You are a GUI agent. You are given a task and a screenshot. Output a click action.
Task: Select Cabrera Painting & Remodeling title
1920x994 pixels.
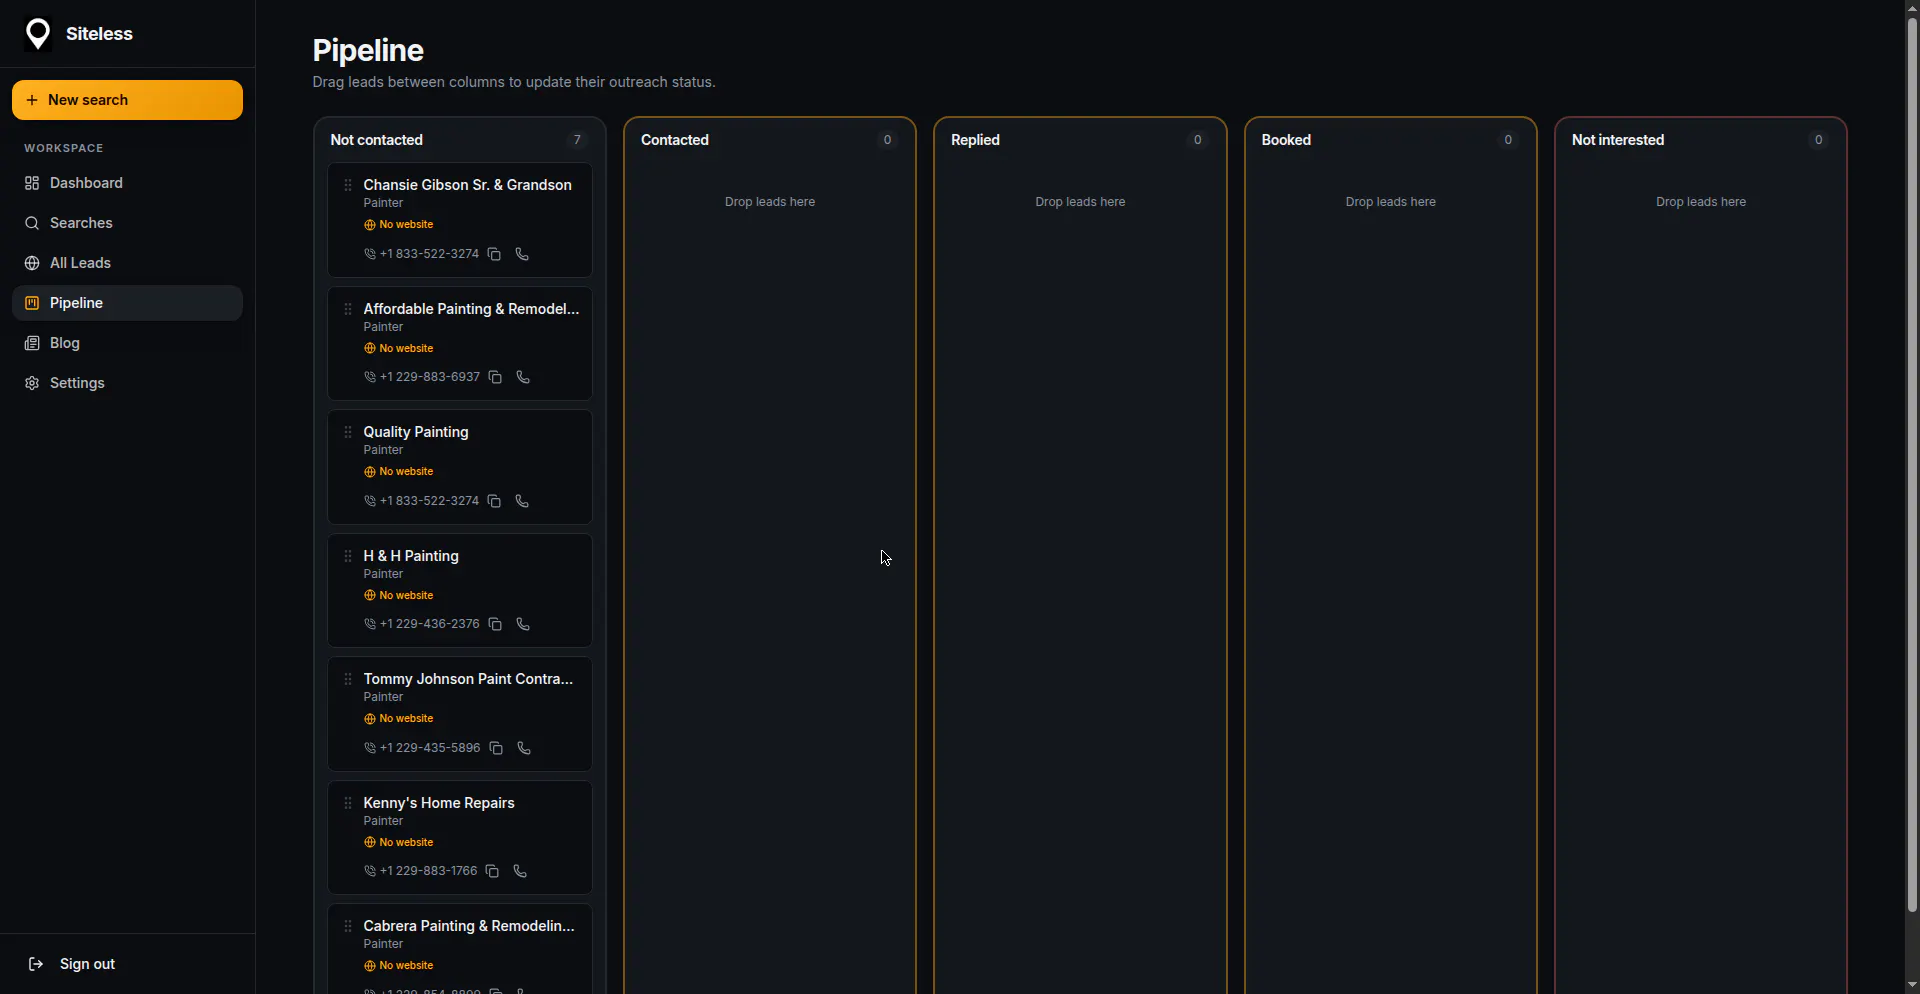(469, 926)
